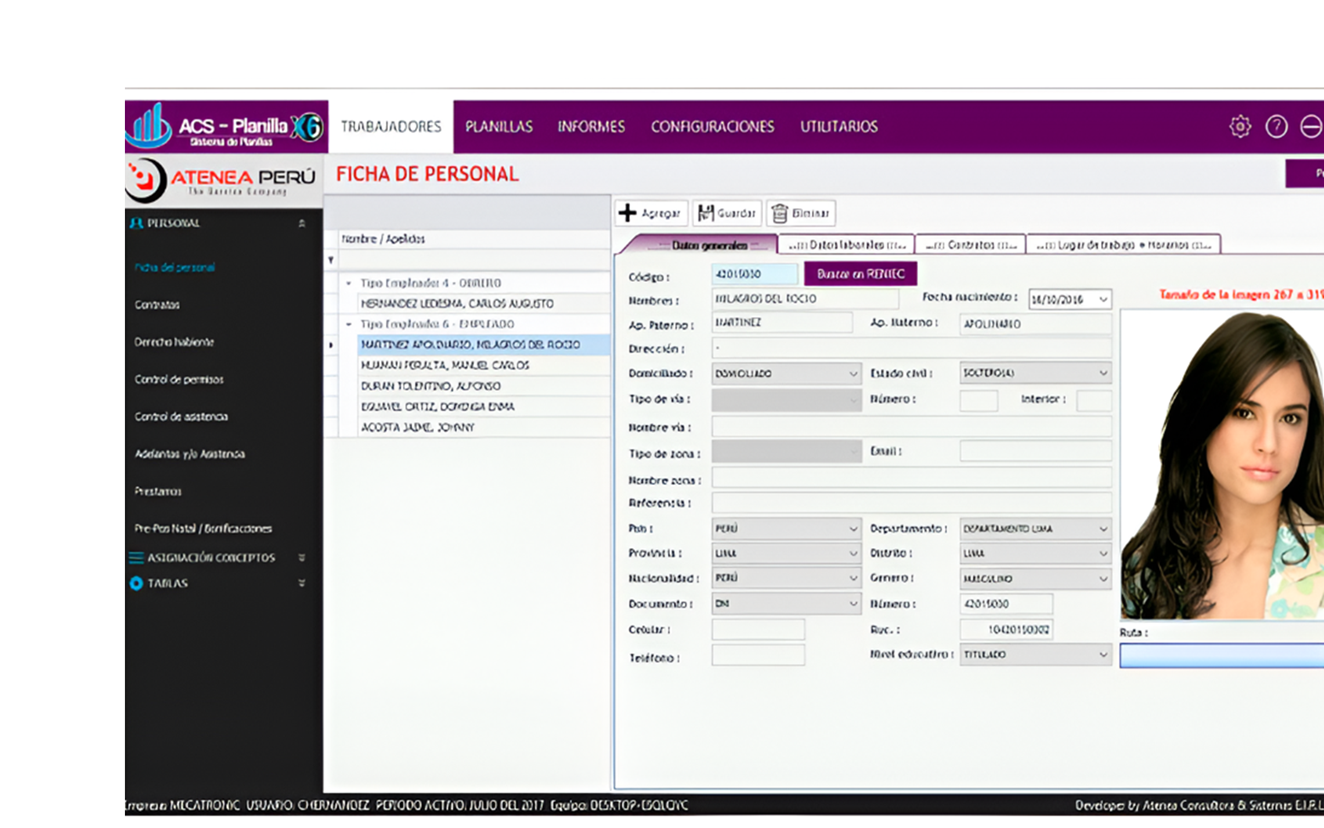Image resolution: width=1324 pixels, height=828 pixels.
Task: Open the Fecha nacimiento date dropdown
Action: pos(1103,300)
